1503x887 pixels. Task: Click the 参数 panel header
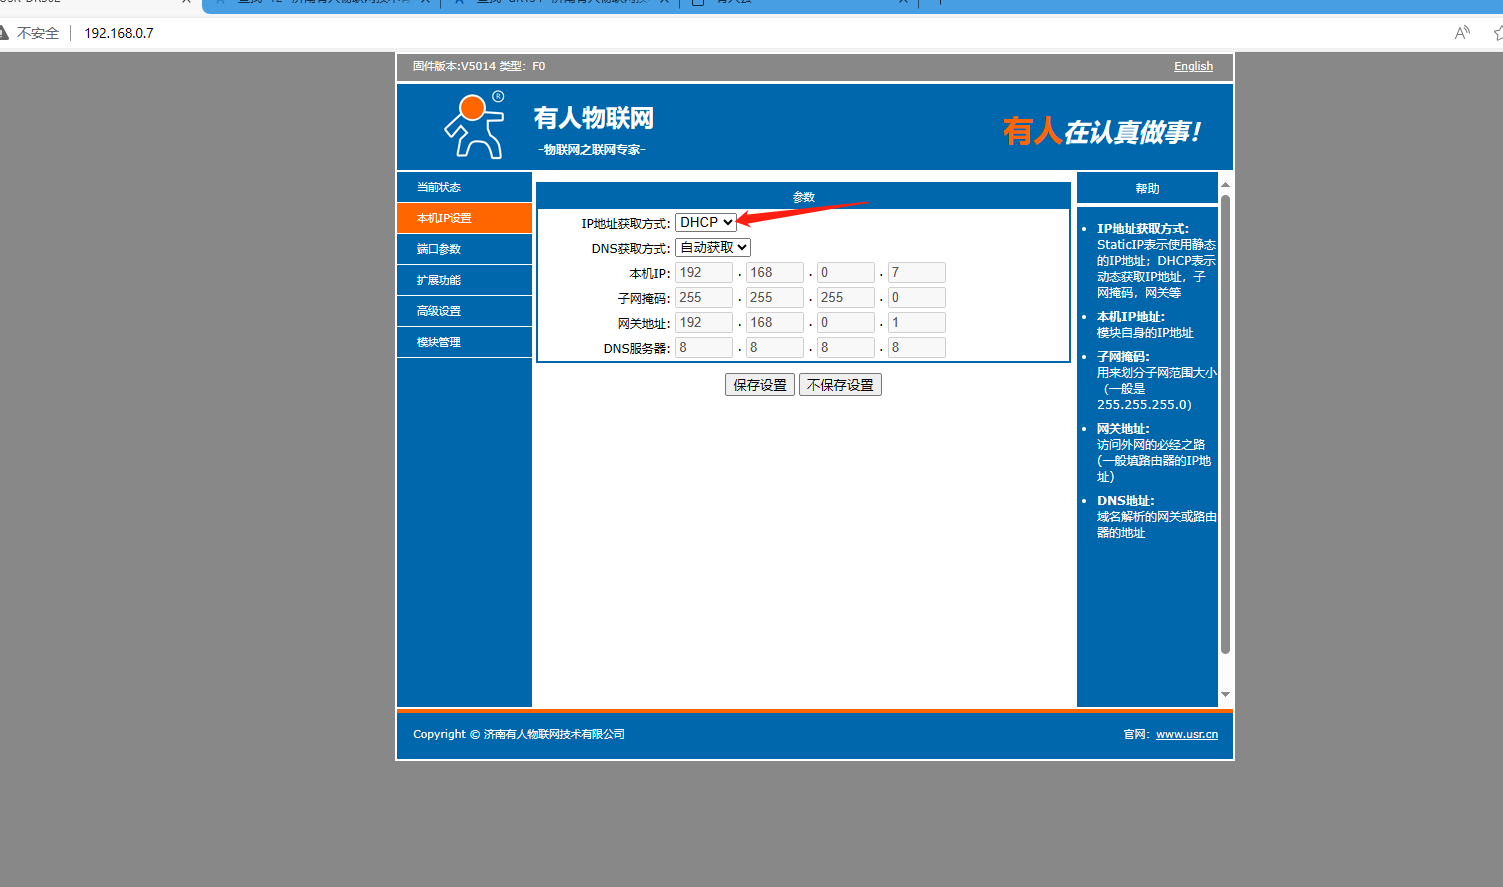804,197
